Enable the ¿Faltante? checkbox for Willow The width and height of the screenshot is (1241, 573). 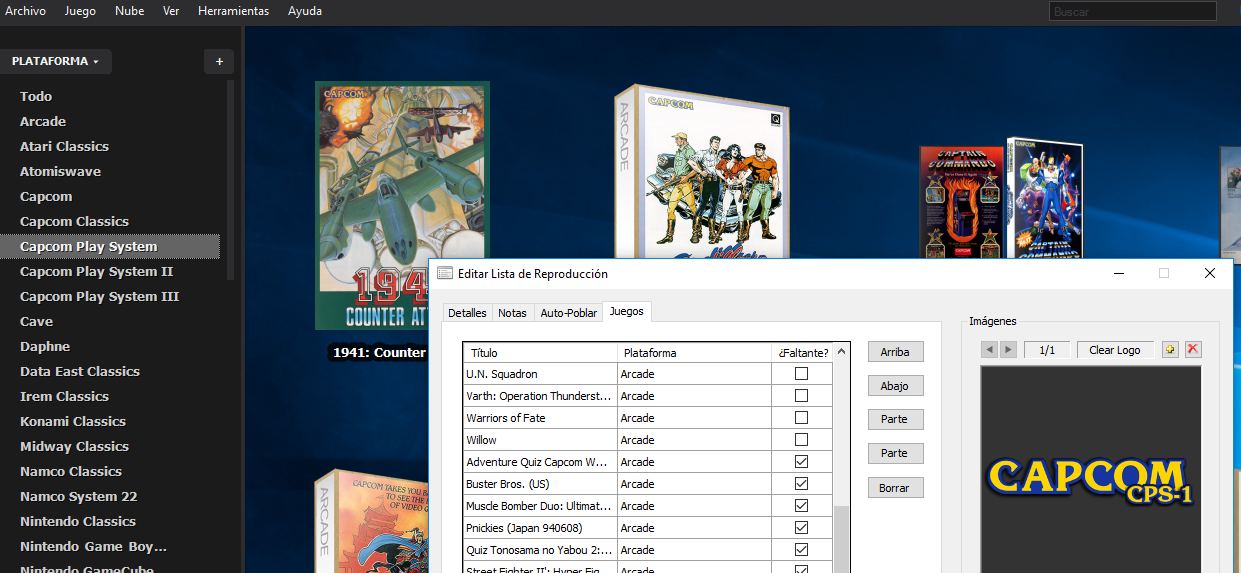[801, 440]
